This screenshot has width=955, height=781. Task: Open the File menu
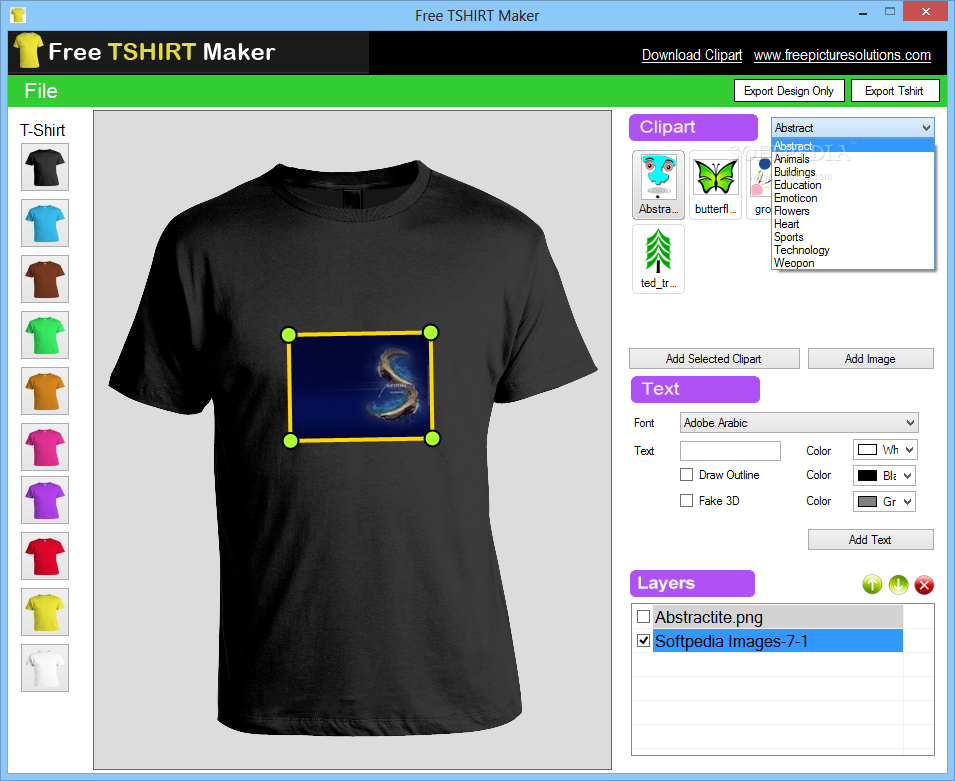pos(41,91)
